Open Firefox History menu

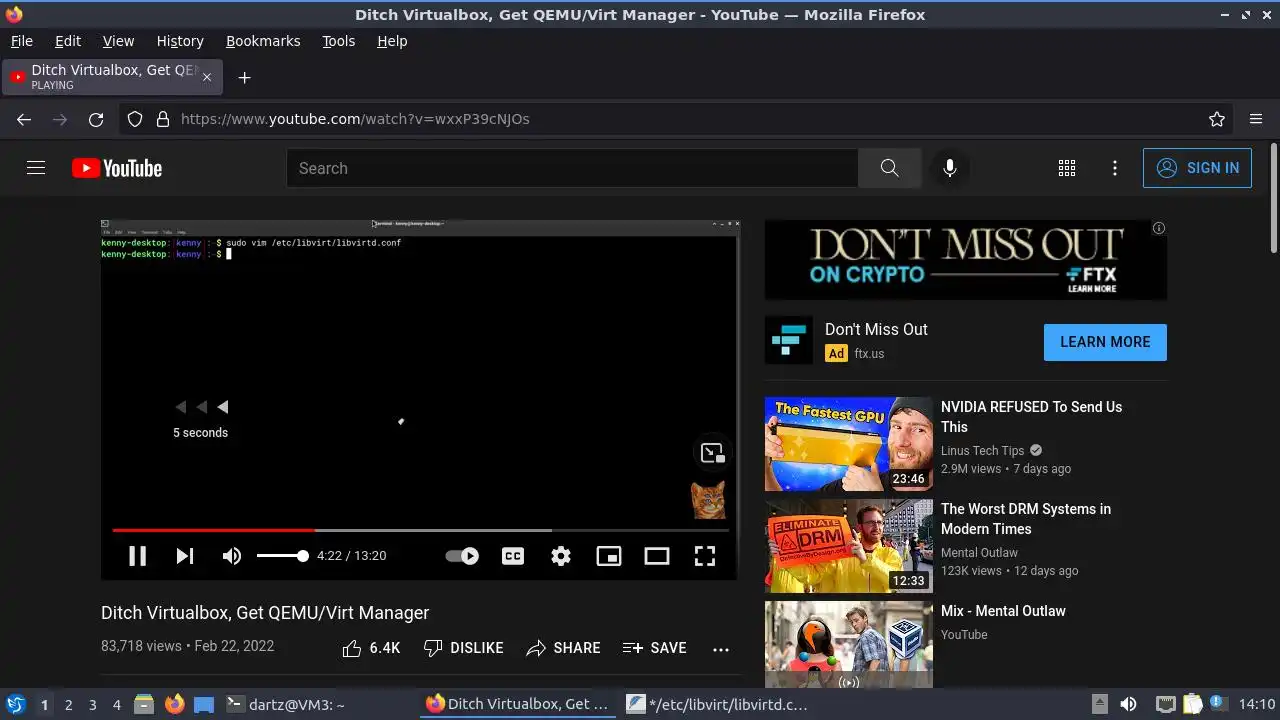pos(180,41)
